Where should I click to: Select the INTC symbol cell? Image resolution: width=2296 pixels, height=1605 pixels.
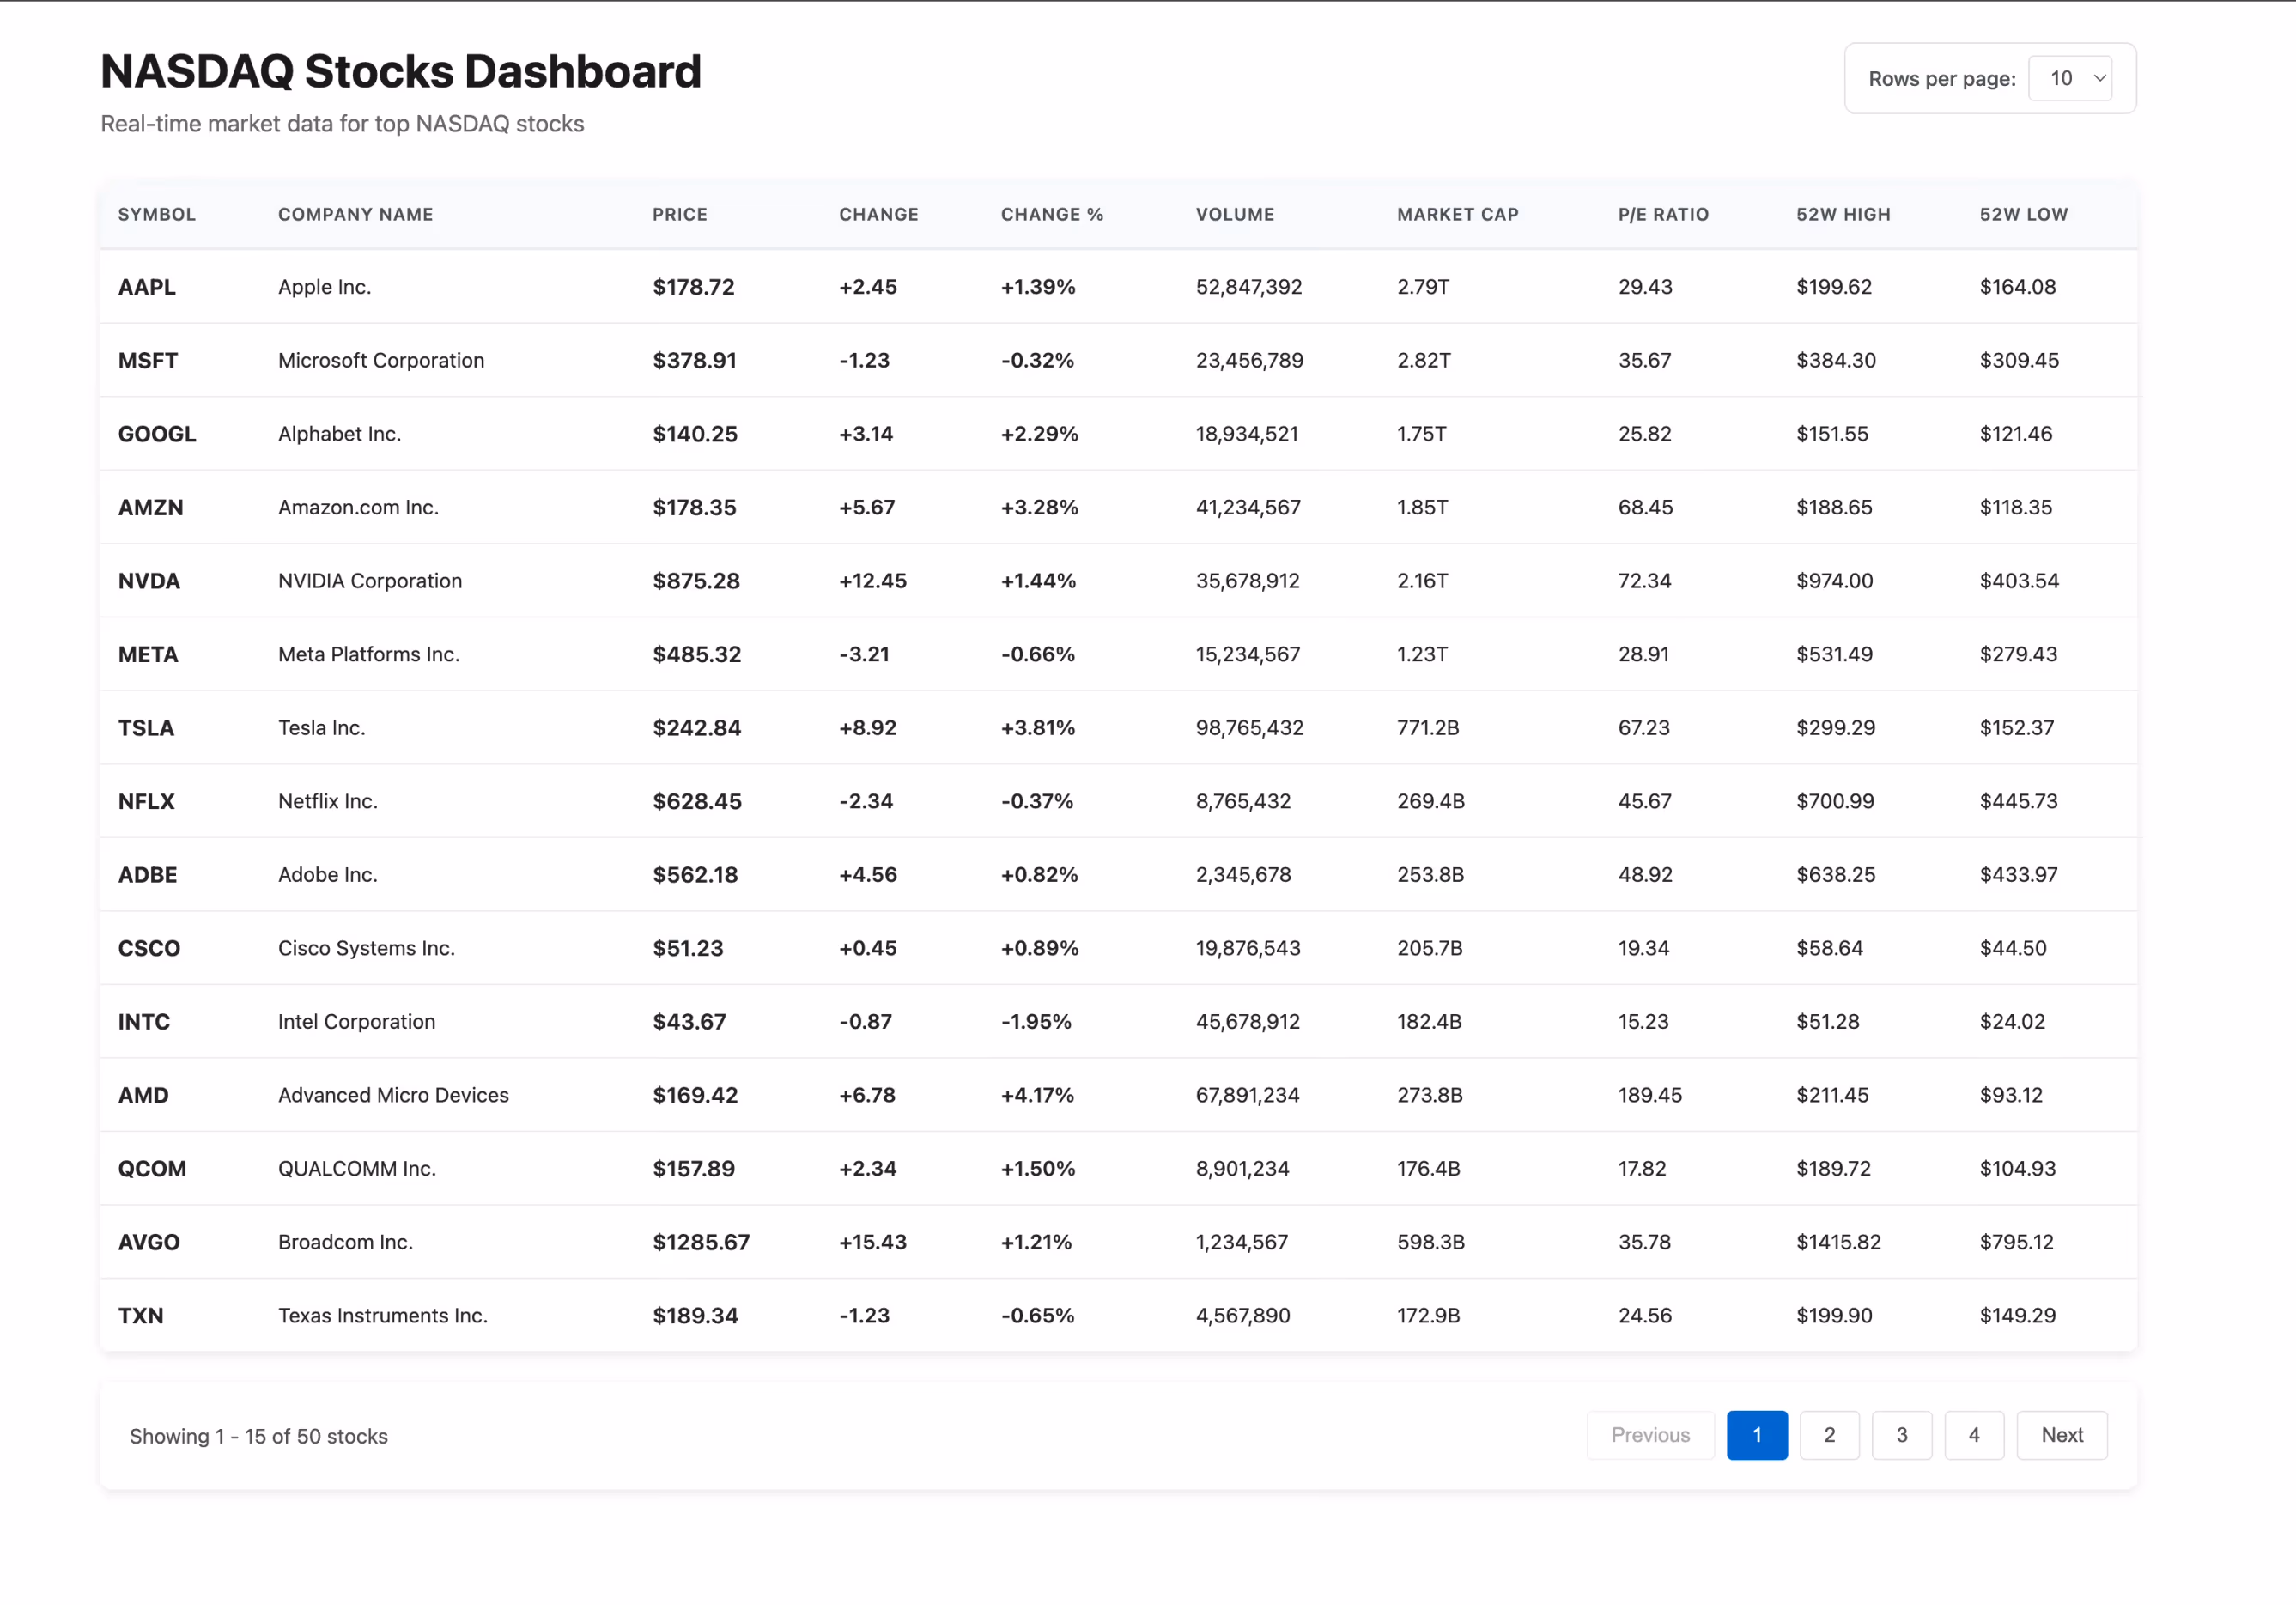(x=144, y=1022)
